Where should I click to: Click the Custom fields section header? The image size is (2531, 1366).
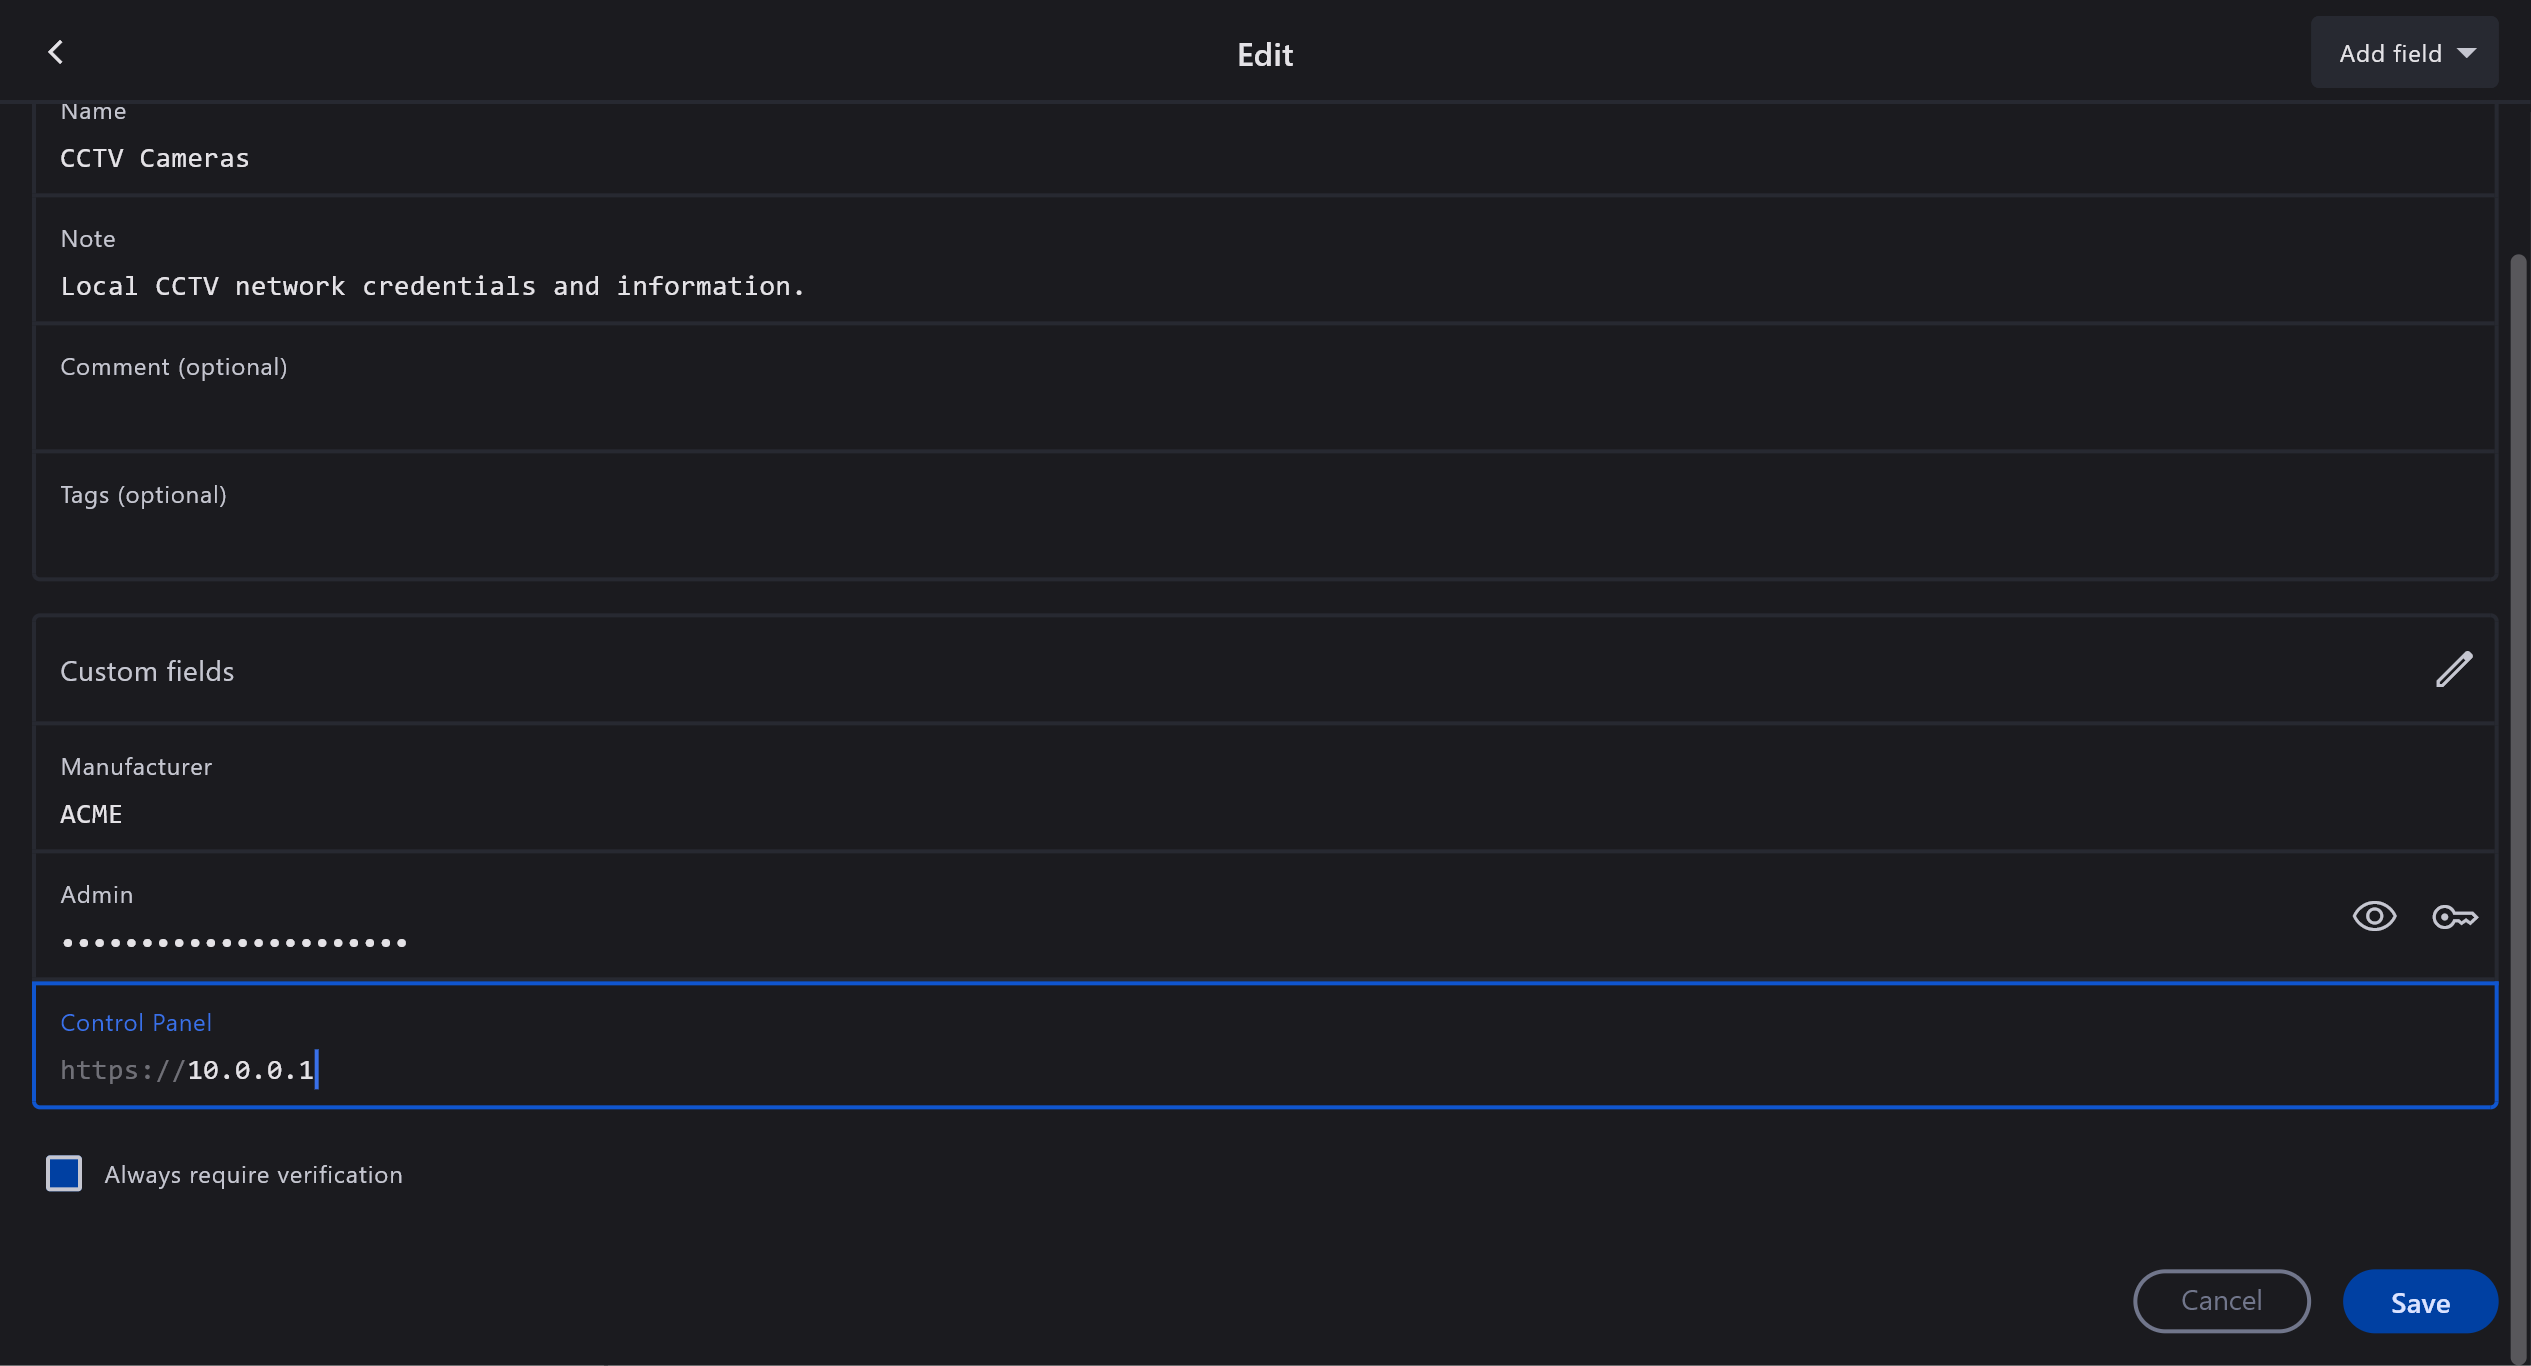pos(147,671)
